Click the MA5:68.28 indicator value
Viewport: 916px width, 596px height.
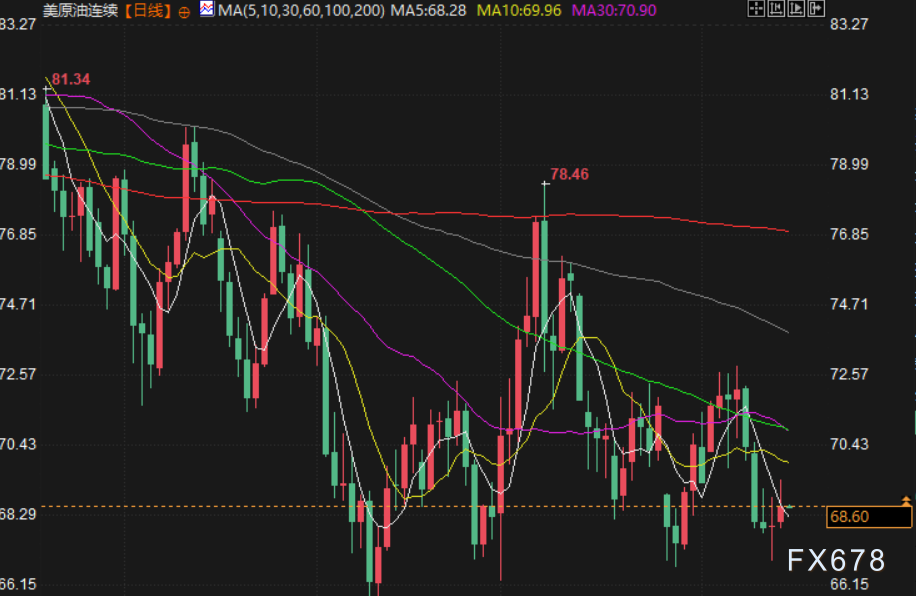click(x=429, y=11)
